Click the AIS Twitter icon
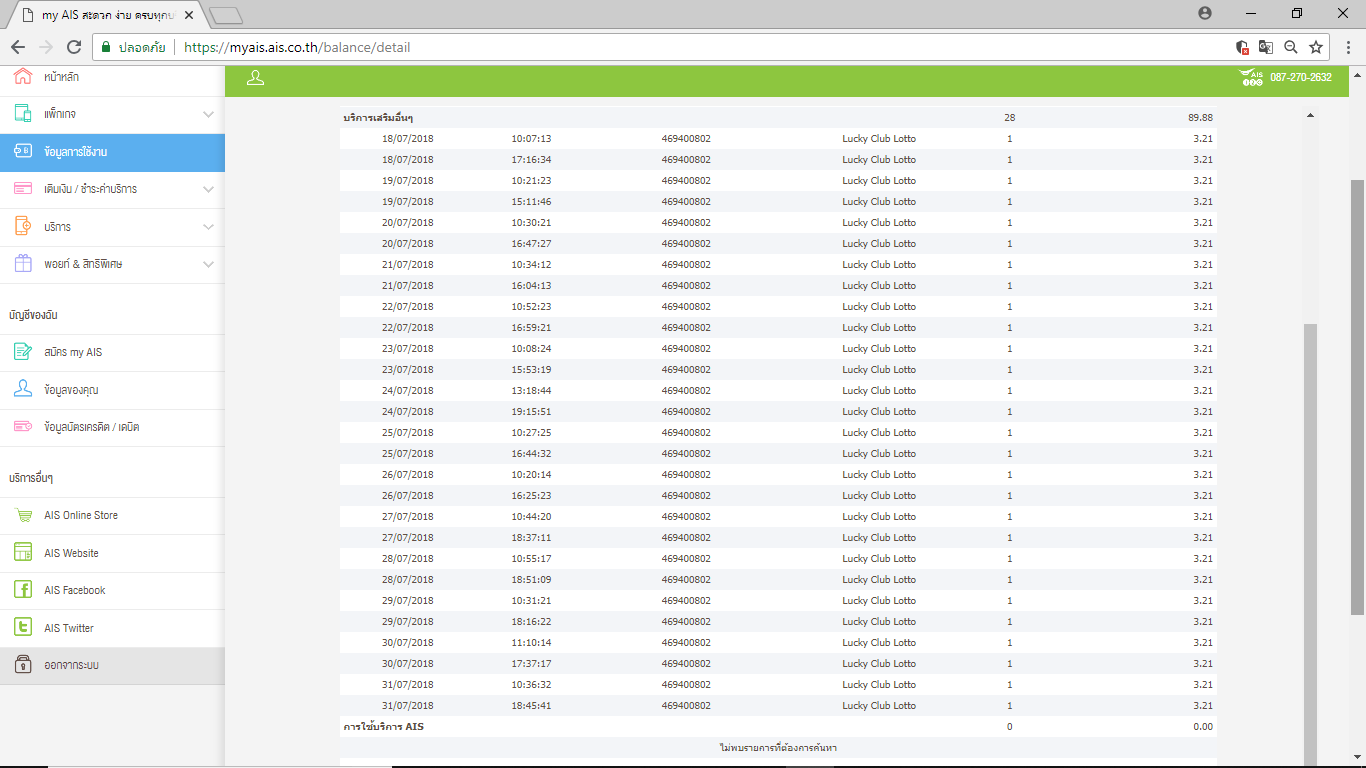1366x768 pixels. (x=23, y=628)
